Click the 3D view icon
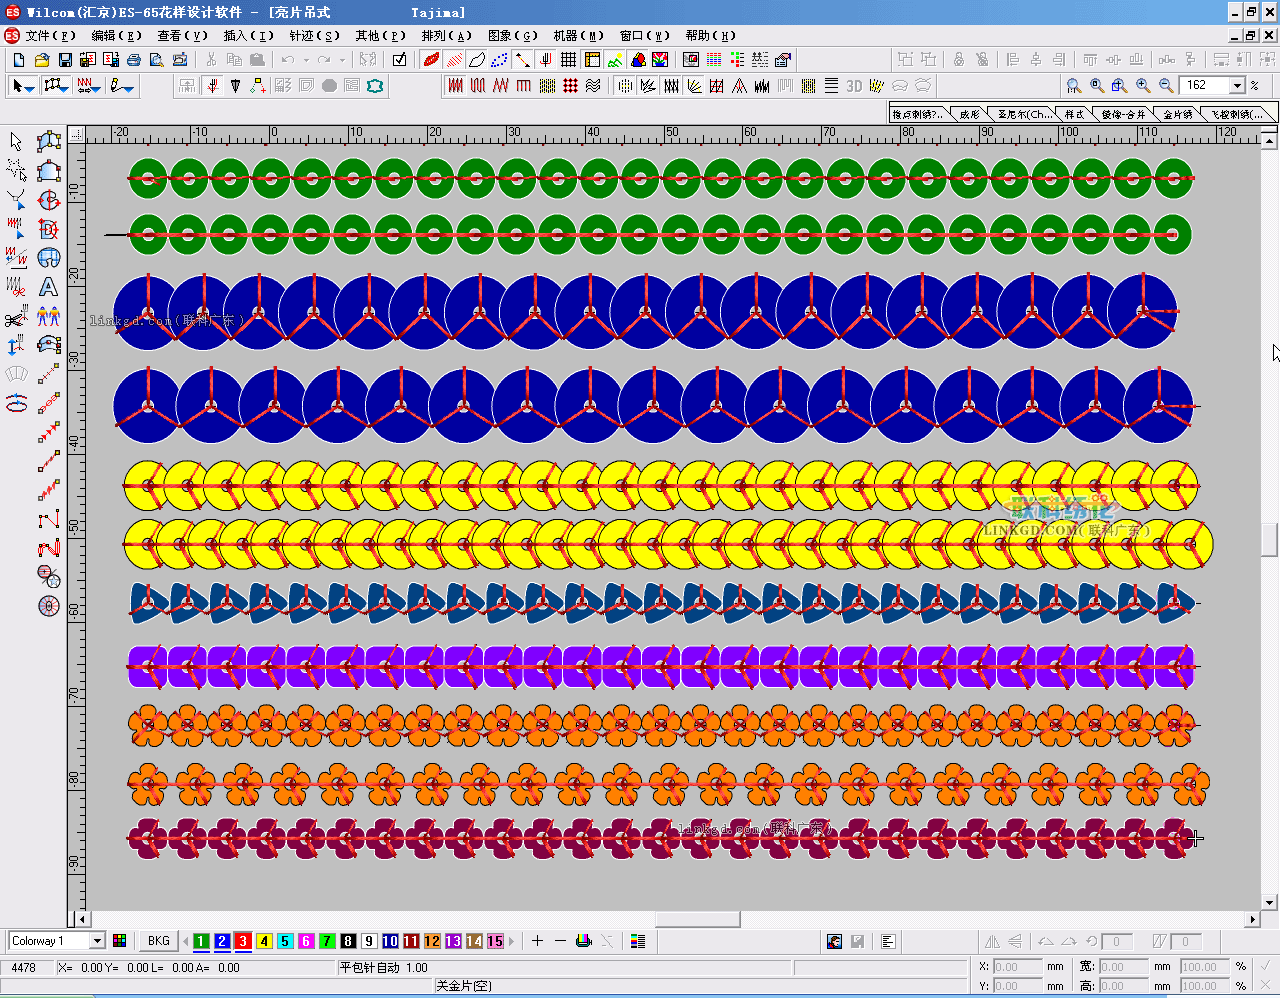 tap(854, 86)
